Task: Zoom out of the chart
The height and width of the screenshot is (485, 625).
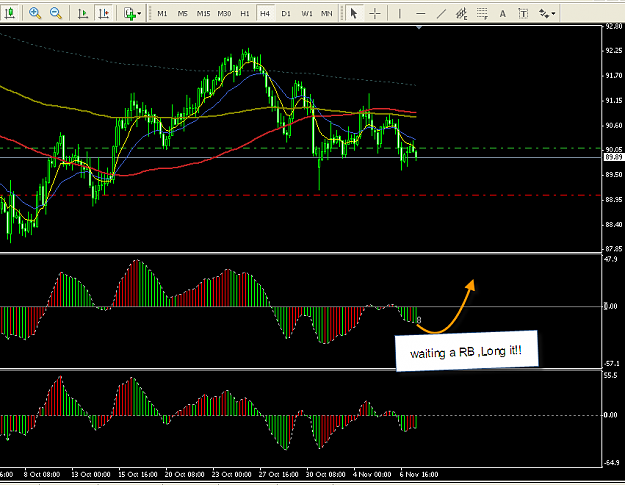Action: coord(56,13)
